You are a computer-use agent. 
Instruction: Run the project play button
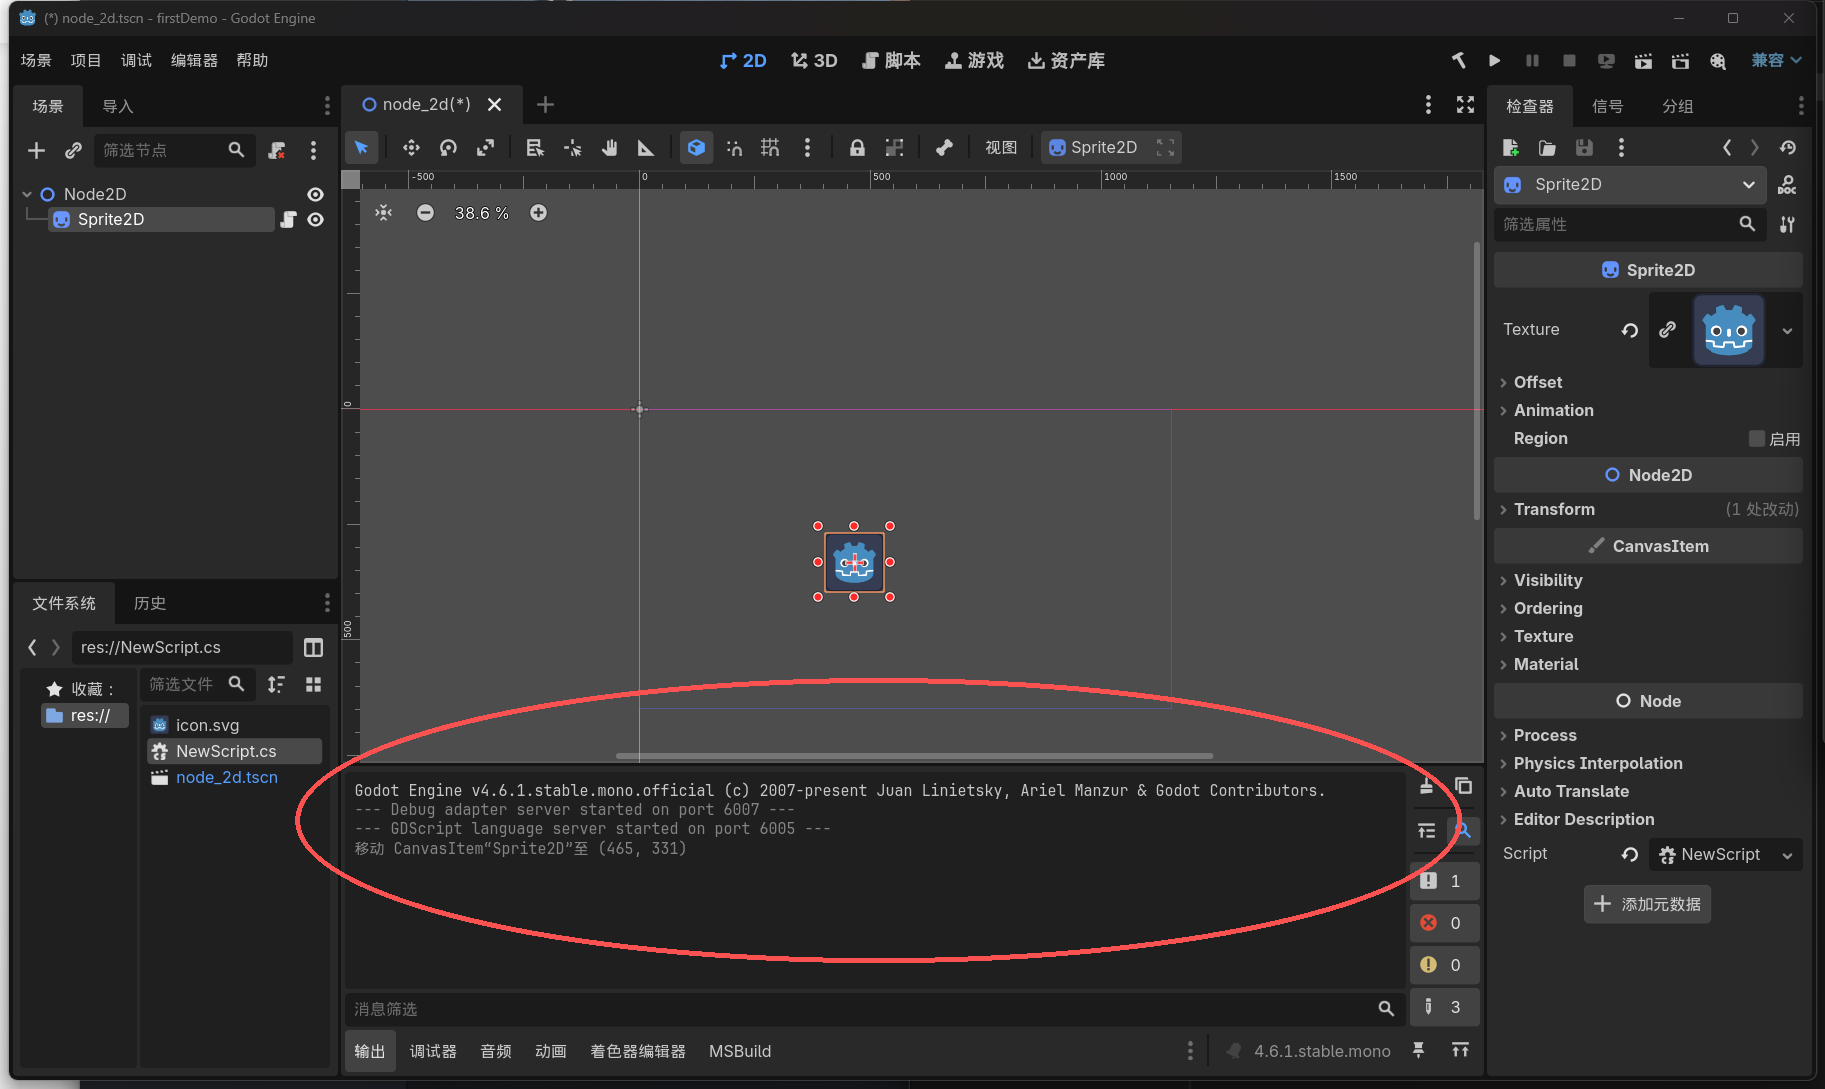click(1494, 61)
